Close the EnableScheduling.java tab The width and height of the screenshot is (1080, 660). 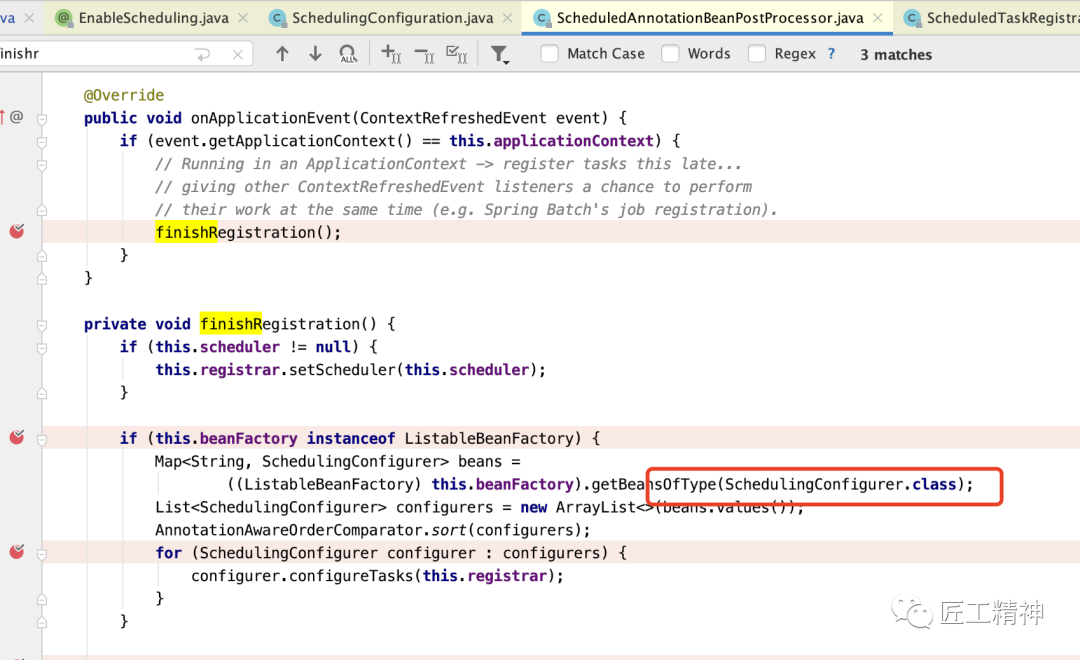point(243,18)
